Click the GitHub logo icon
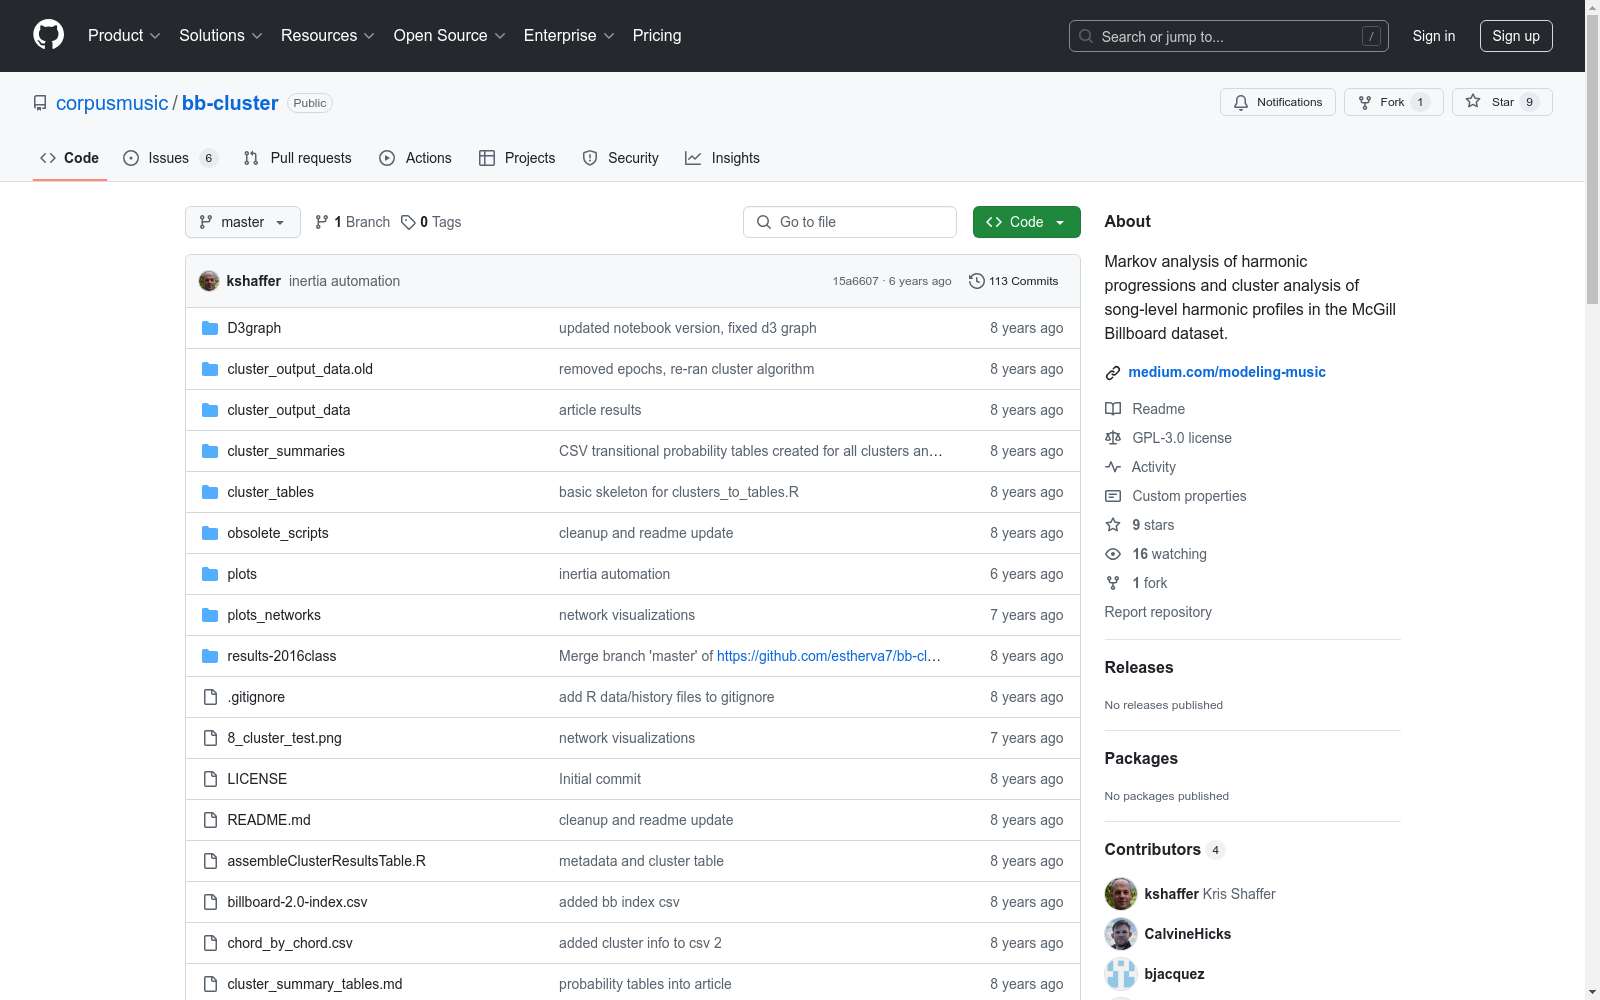The height and width of the screenshot is (1000, 1600). tap(48, 35)
